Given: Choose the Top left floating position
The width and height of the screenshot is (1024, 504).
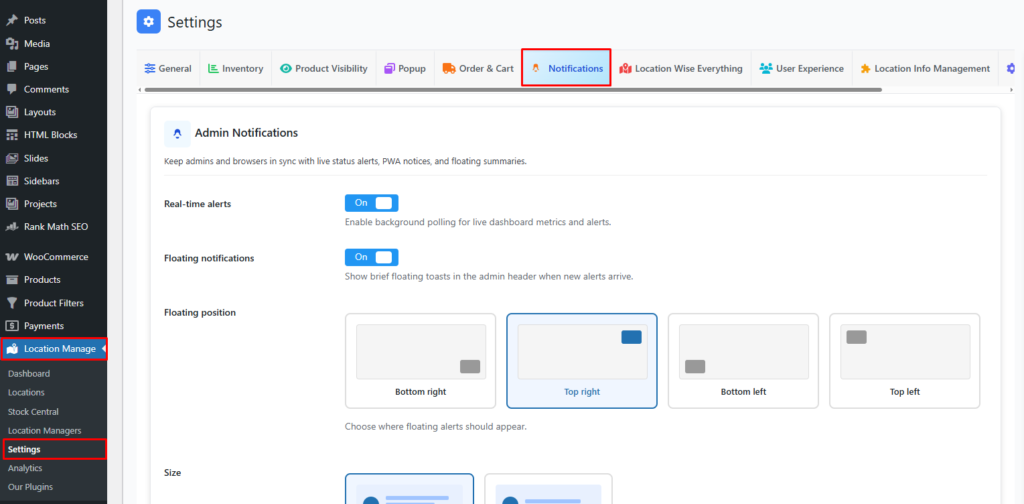Looking at the screenshot, I should pos(904,360).
